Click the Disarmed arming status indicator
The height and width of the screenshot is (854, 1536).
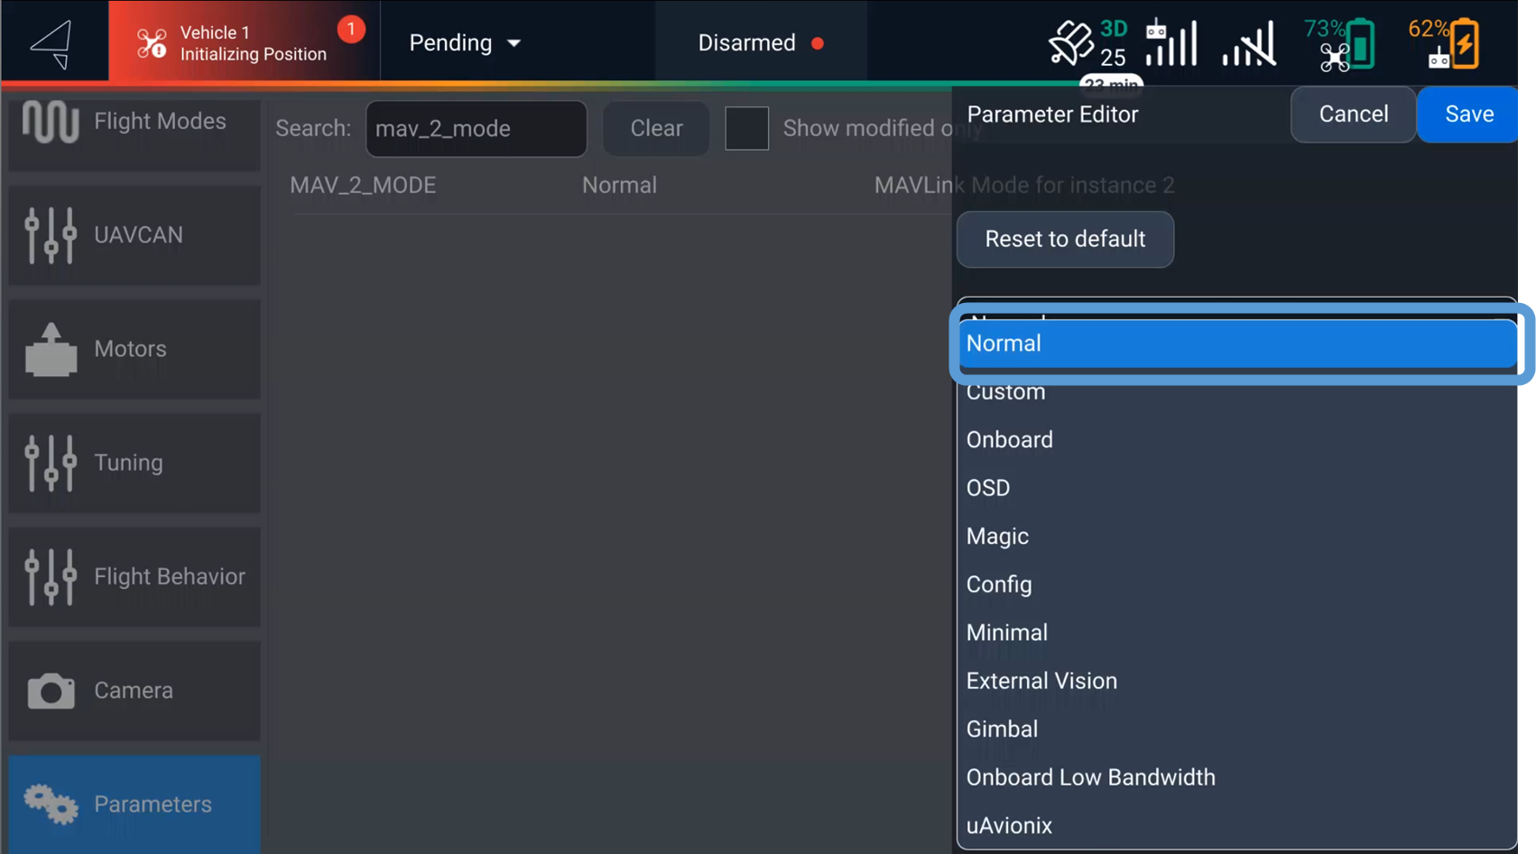click(760, 43)
